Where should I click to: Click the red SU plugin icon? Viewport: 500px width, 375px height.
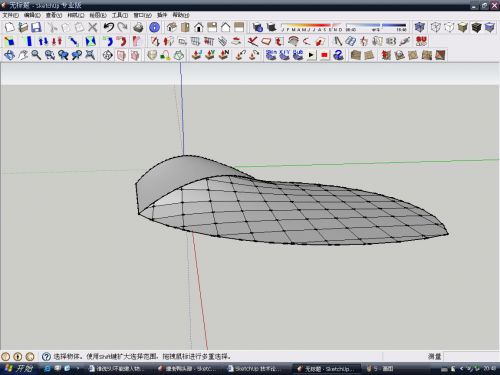click(422, 41)
